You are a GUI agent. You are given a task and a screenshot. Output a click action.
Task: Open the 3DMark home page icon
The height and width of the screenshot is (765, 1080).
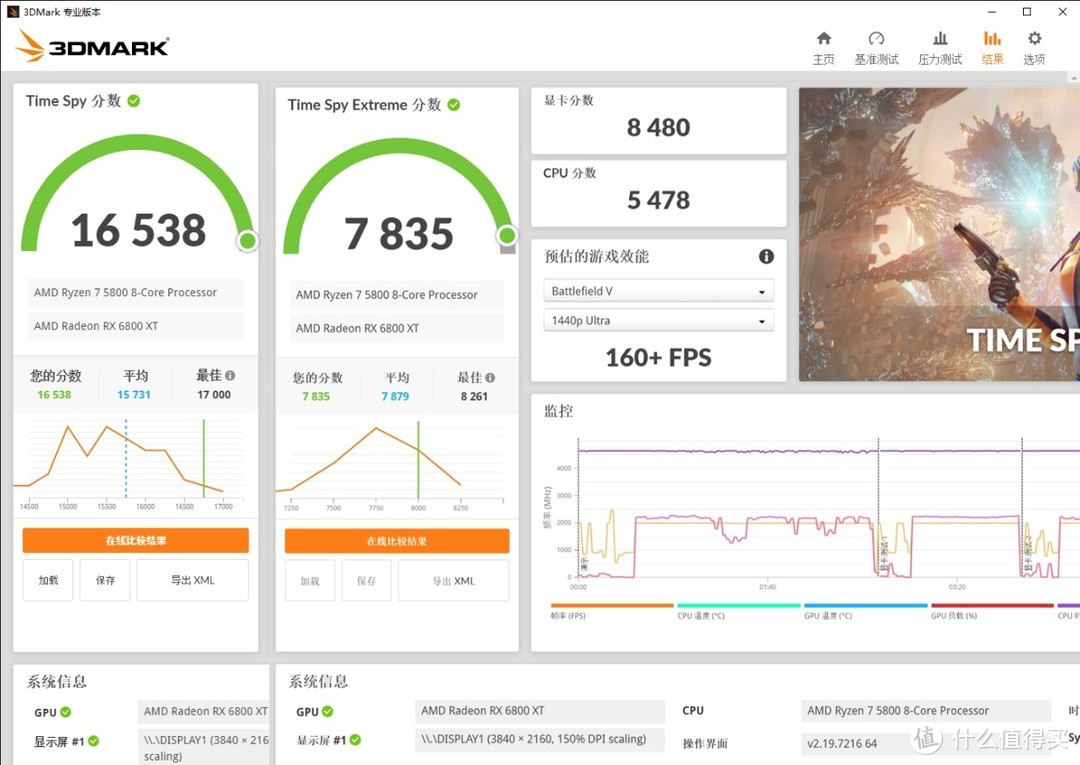(x=823, y=45)
